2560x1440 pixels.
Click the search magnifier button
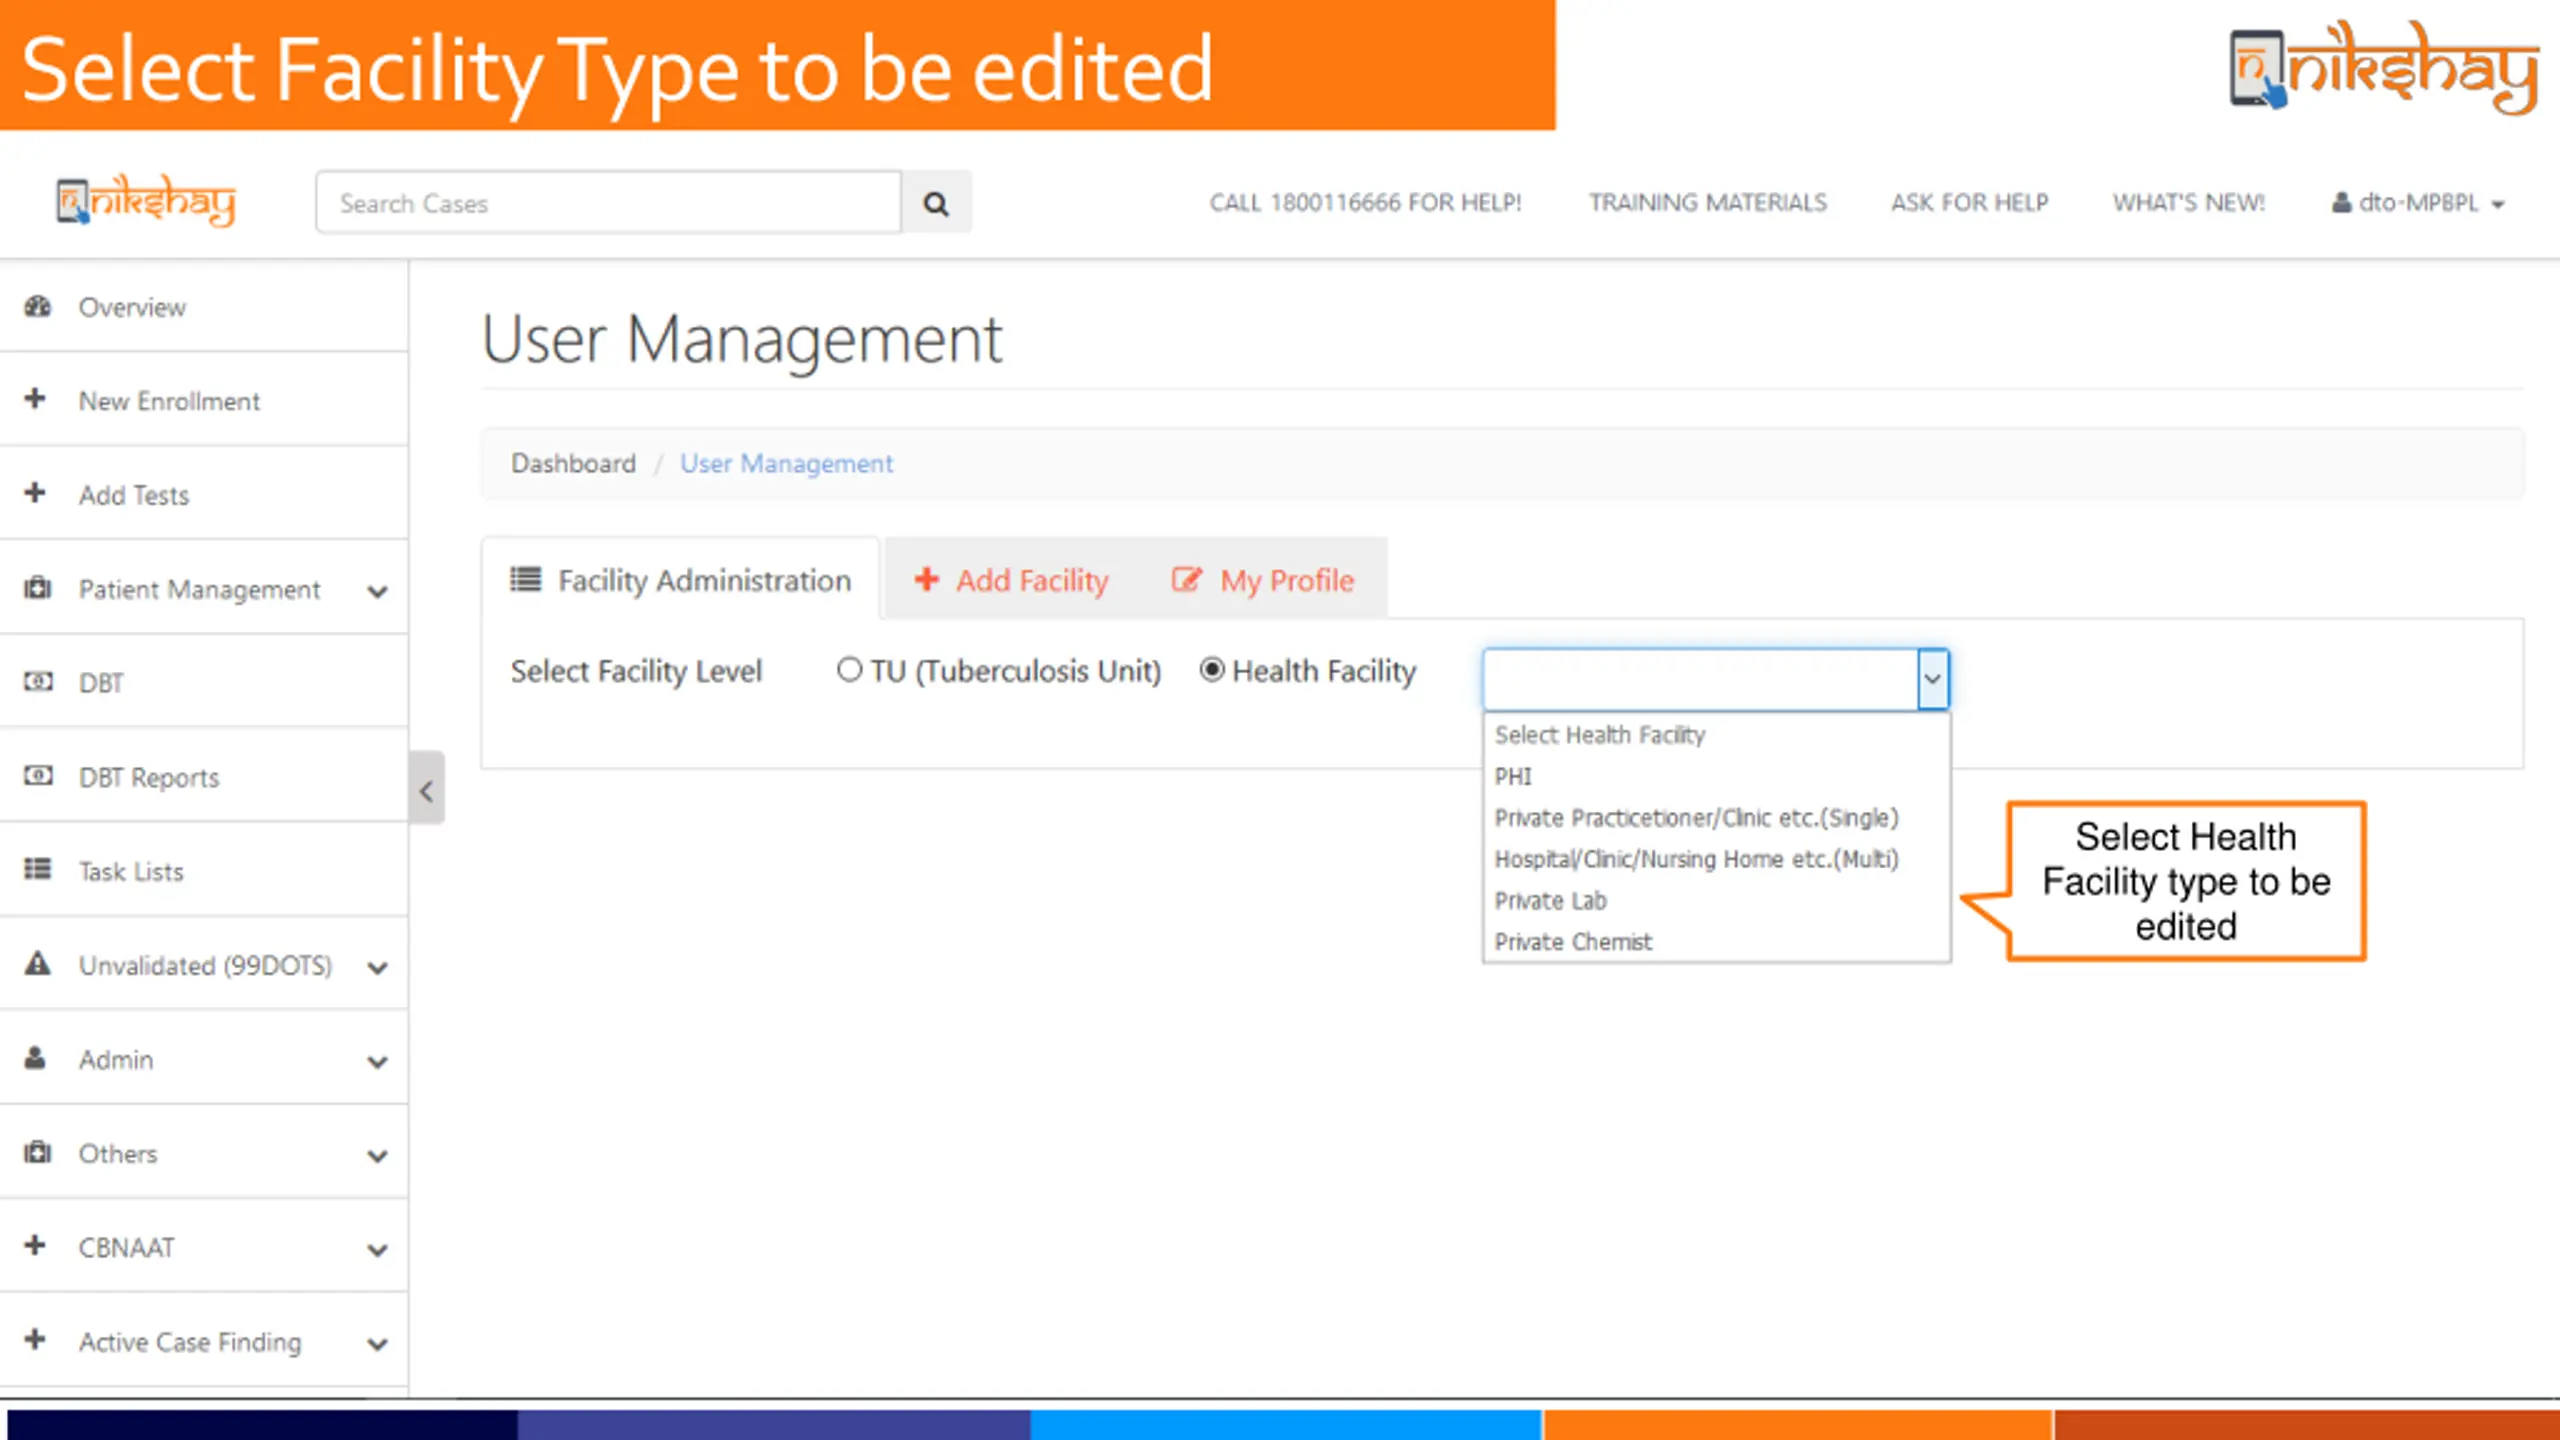point(936,203)
